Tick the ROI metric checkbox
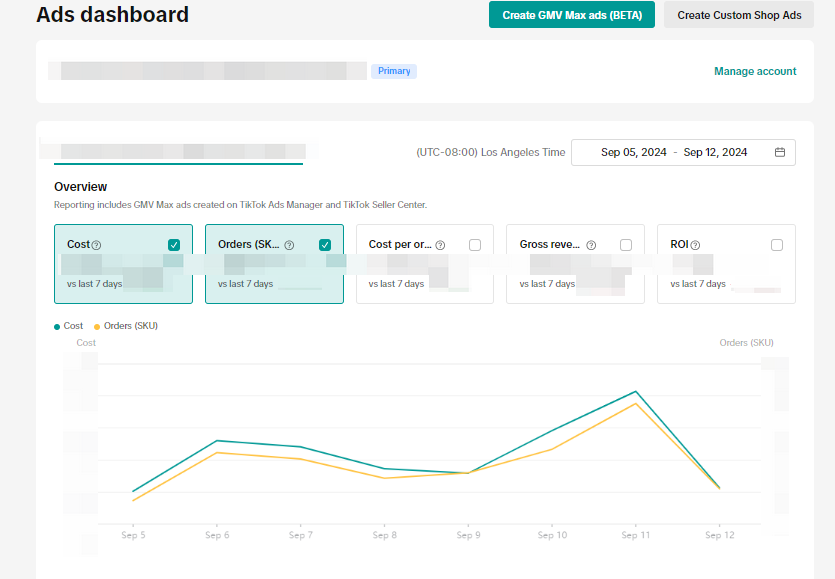 pos(777,245)
